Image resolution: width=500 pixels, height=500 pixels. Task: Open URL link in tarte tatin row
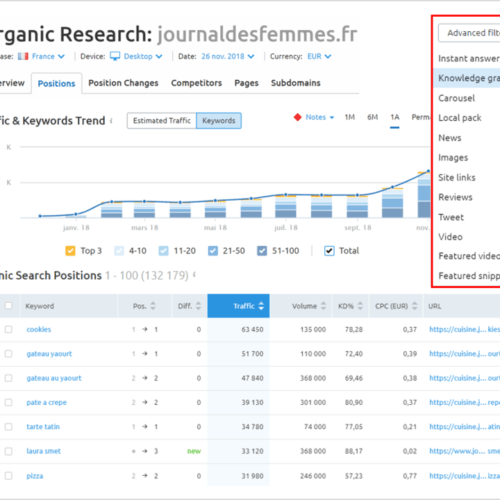click(464, 427)
